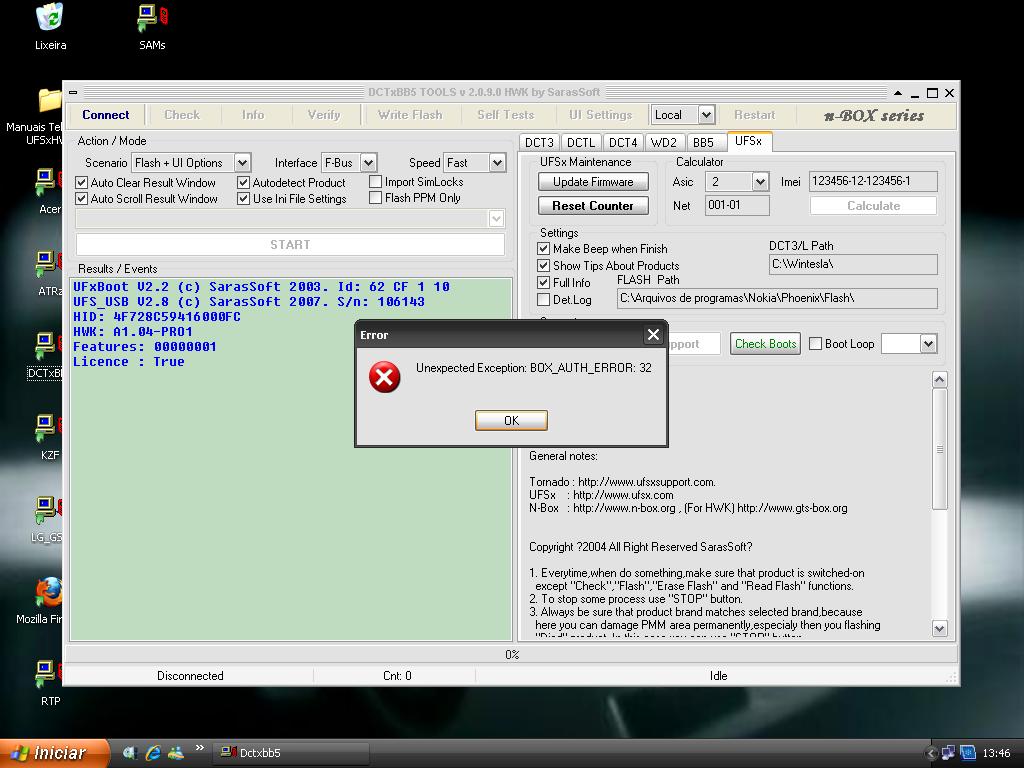Click the Imei input field
This screenshot has width=1024, height=768.
pos(873,182)
